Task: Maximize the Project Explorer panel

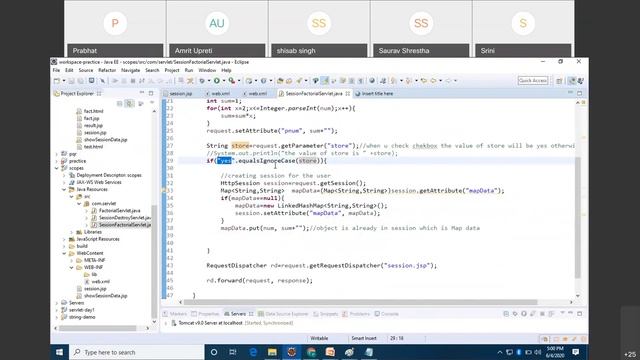Action: point(151,93)
